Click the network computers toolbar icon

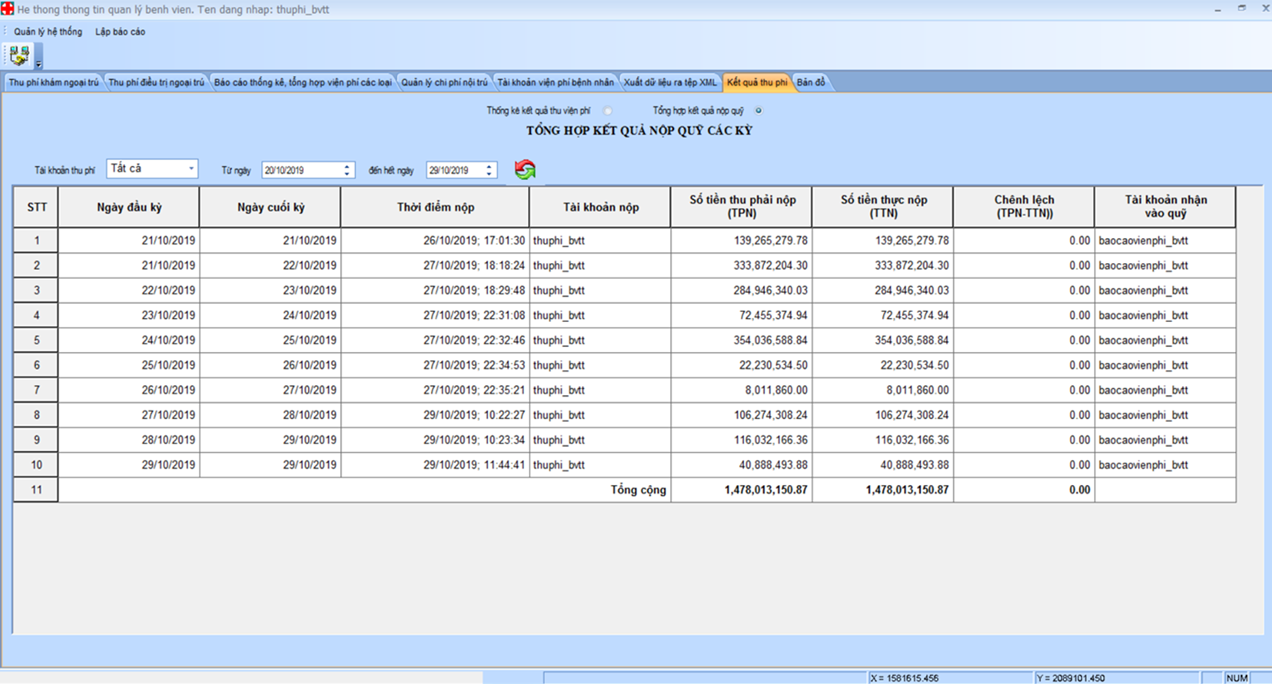pyautogui.click(x=19, y=56)
